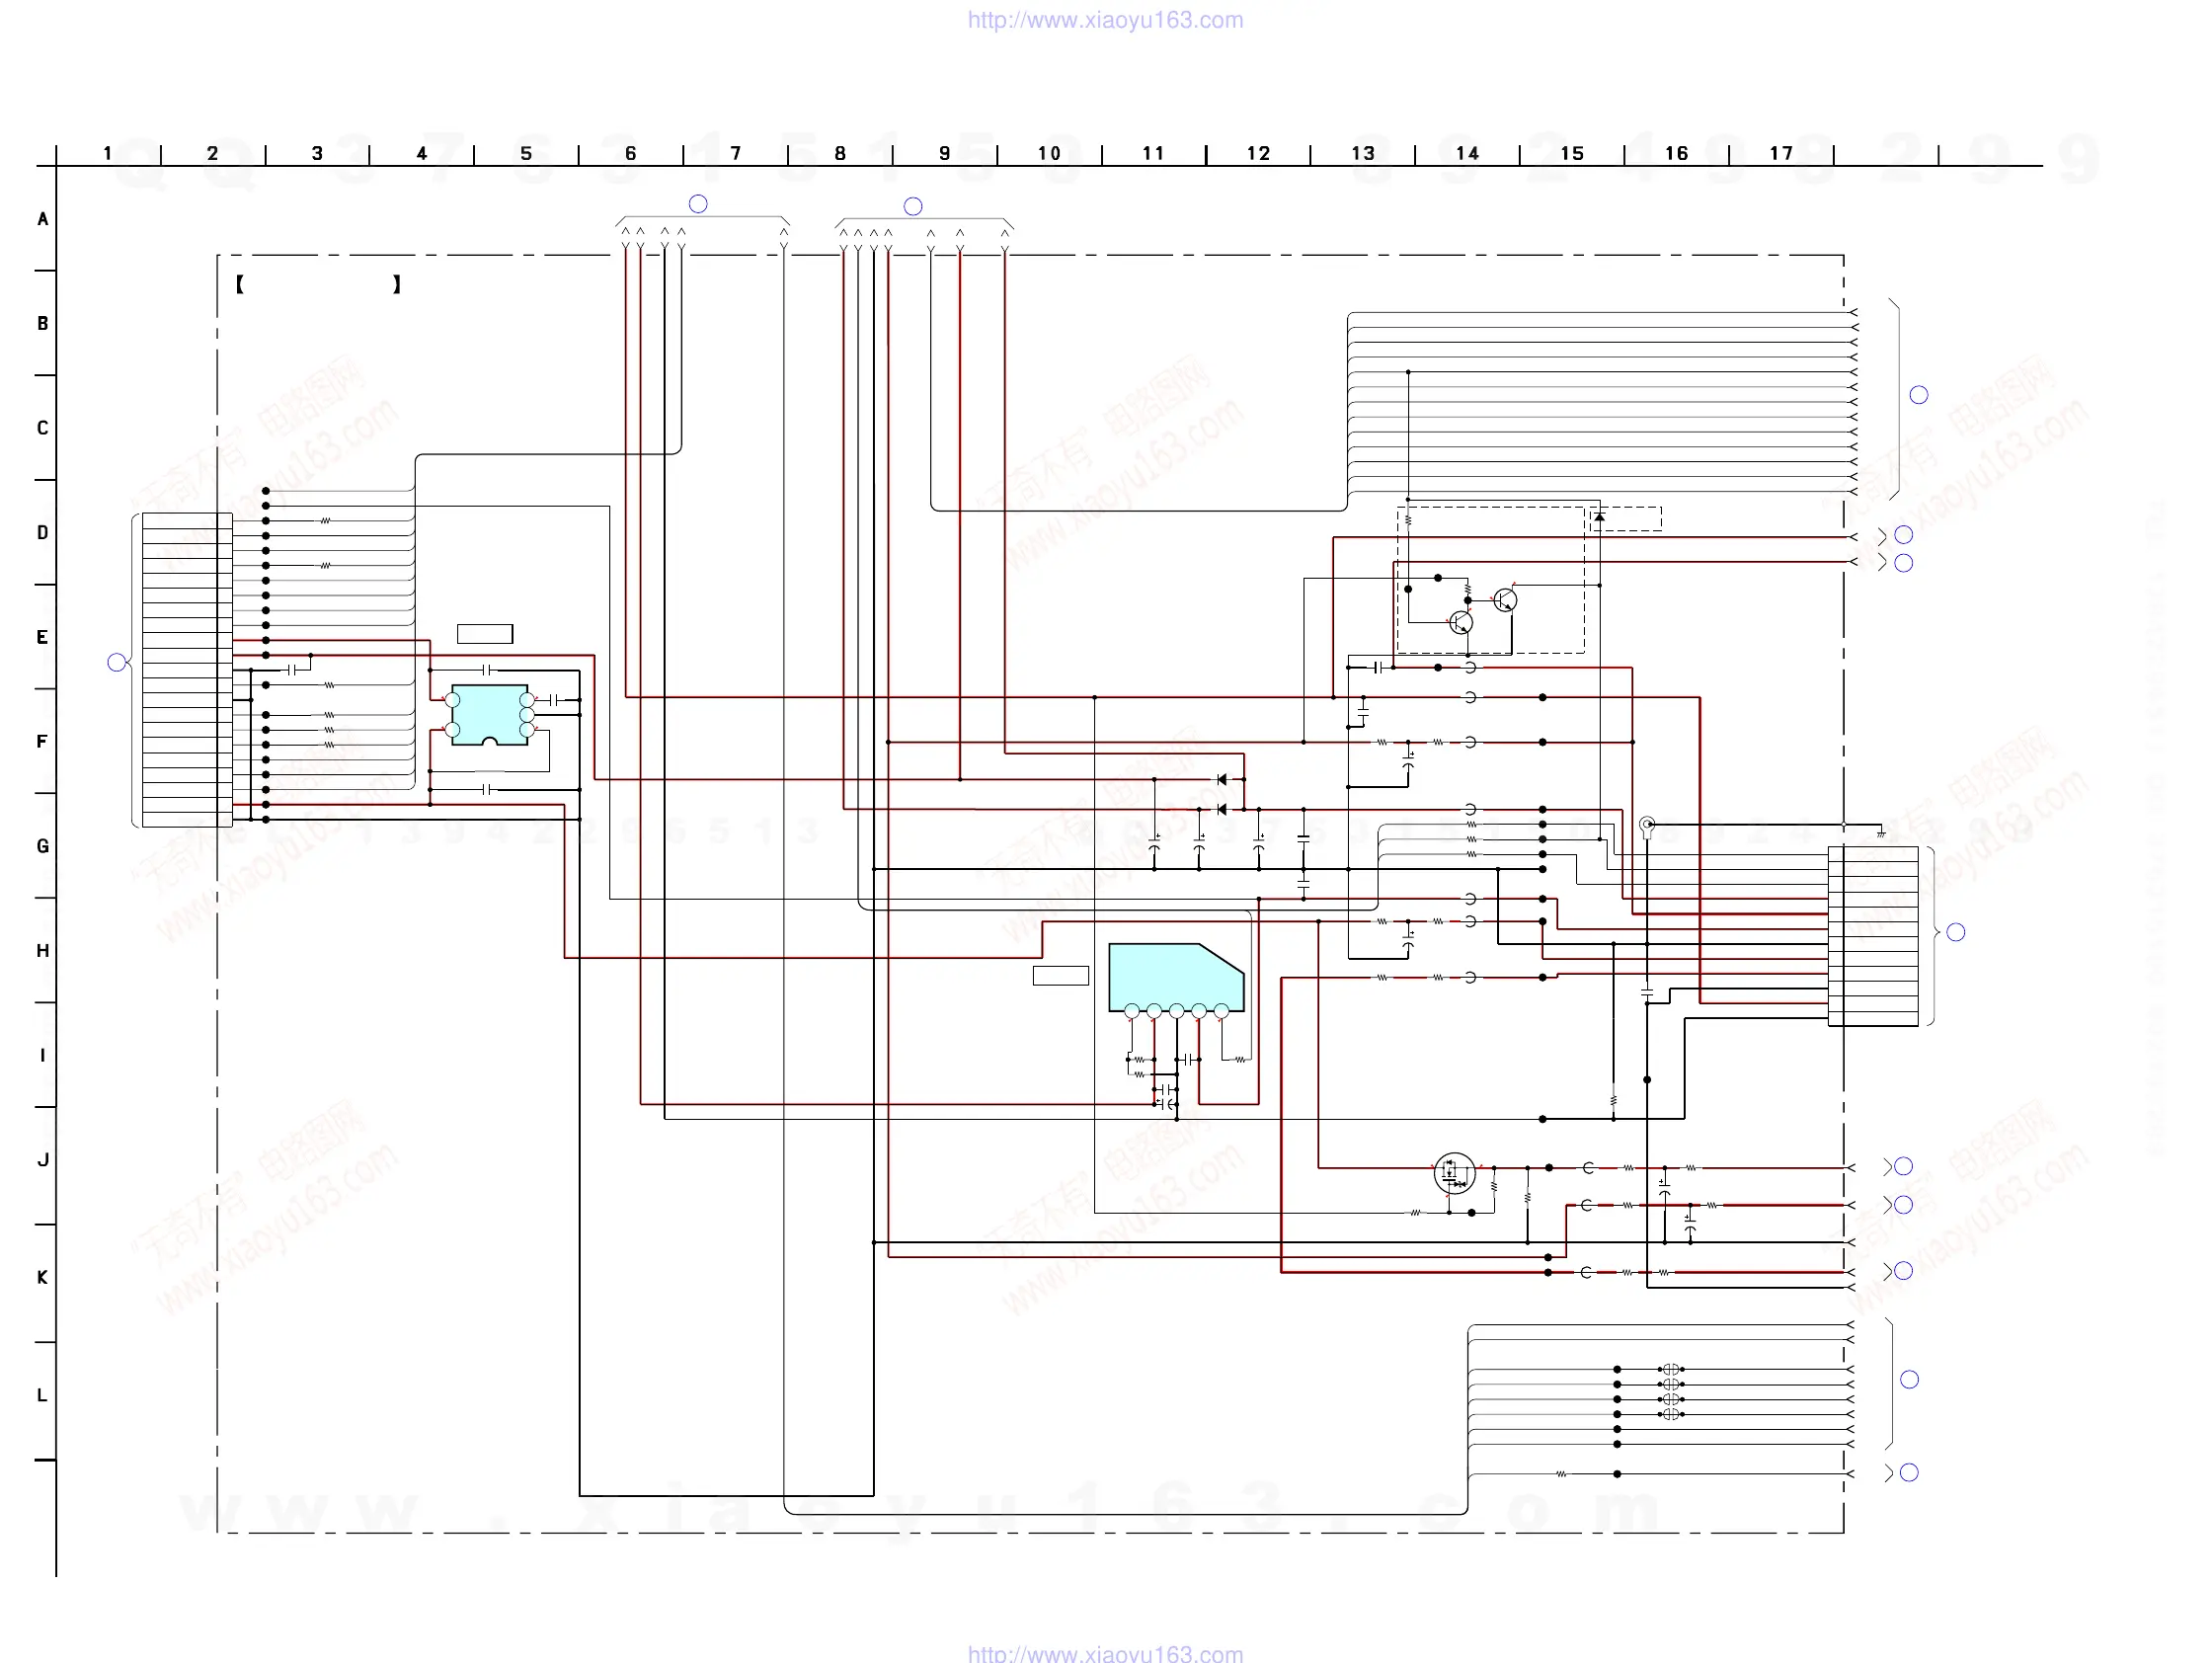Viewport: 2212px width, 1663px height.
Task: Click the MOSFET transistor symbol in row J
Action: [1454, 1174]
